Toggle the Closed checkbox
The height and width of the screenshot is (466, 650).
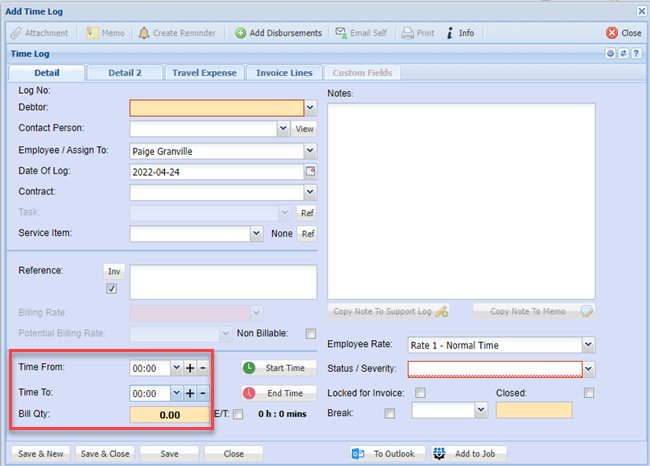[589, 392]
